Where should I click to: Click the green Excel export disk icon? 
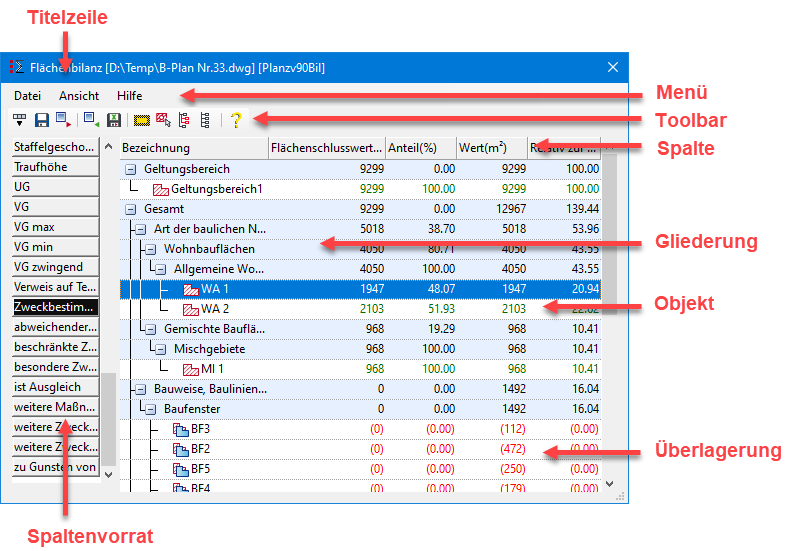[114, 120]
